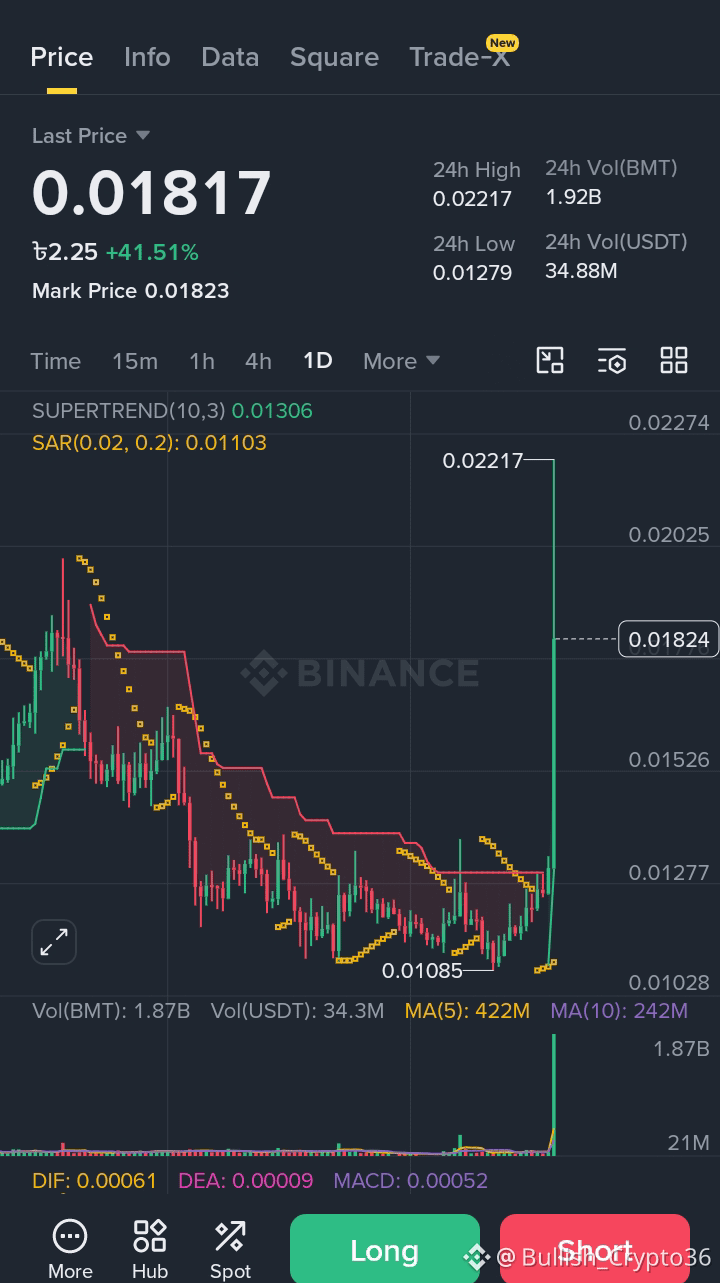Click the MA(10): 242M volume label
720x1283 pixels.
click(x=619, y=1011)
